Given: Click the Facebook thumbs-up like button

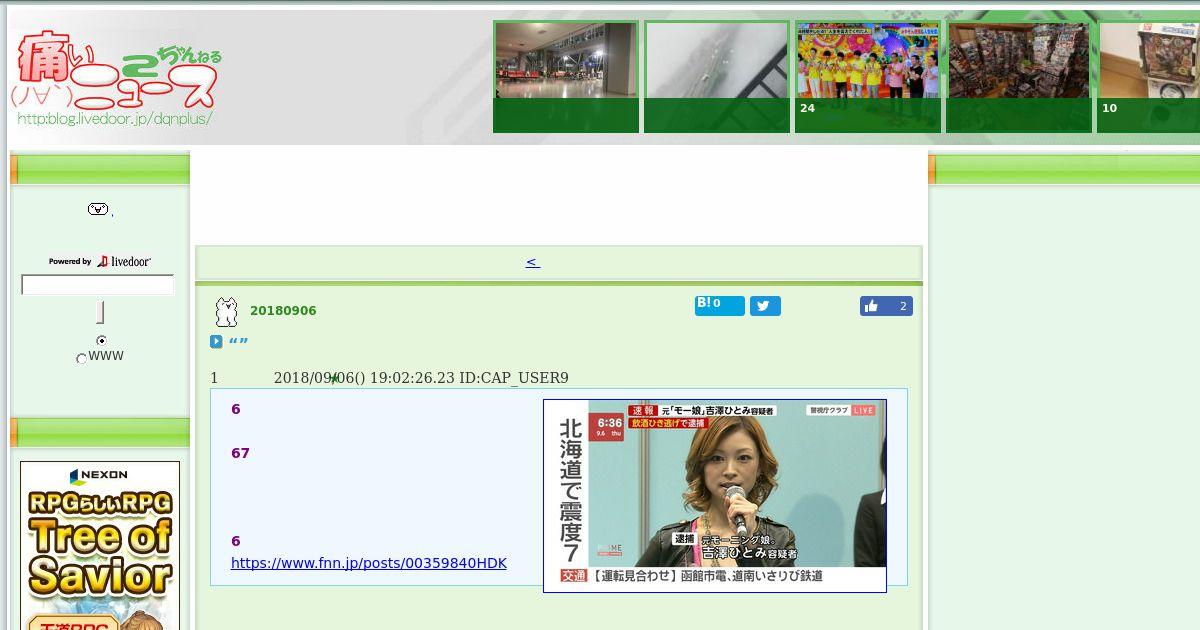Looking at the screenshot, I should pyautogui.click(x=886, y=306).
